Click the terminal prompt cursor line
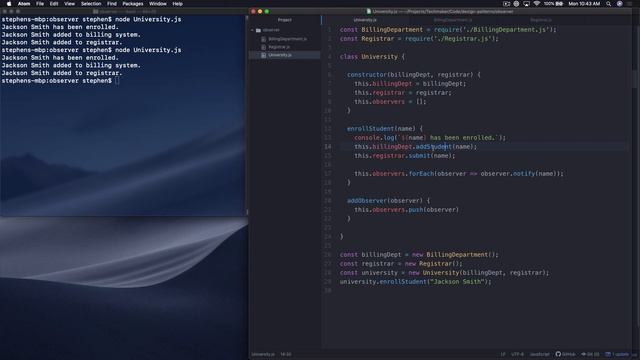Image resolution: width=640 pixels, height=360 pixels. click(60, 81)
